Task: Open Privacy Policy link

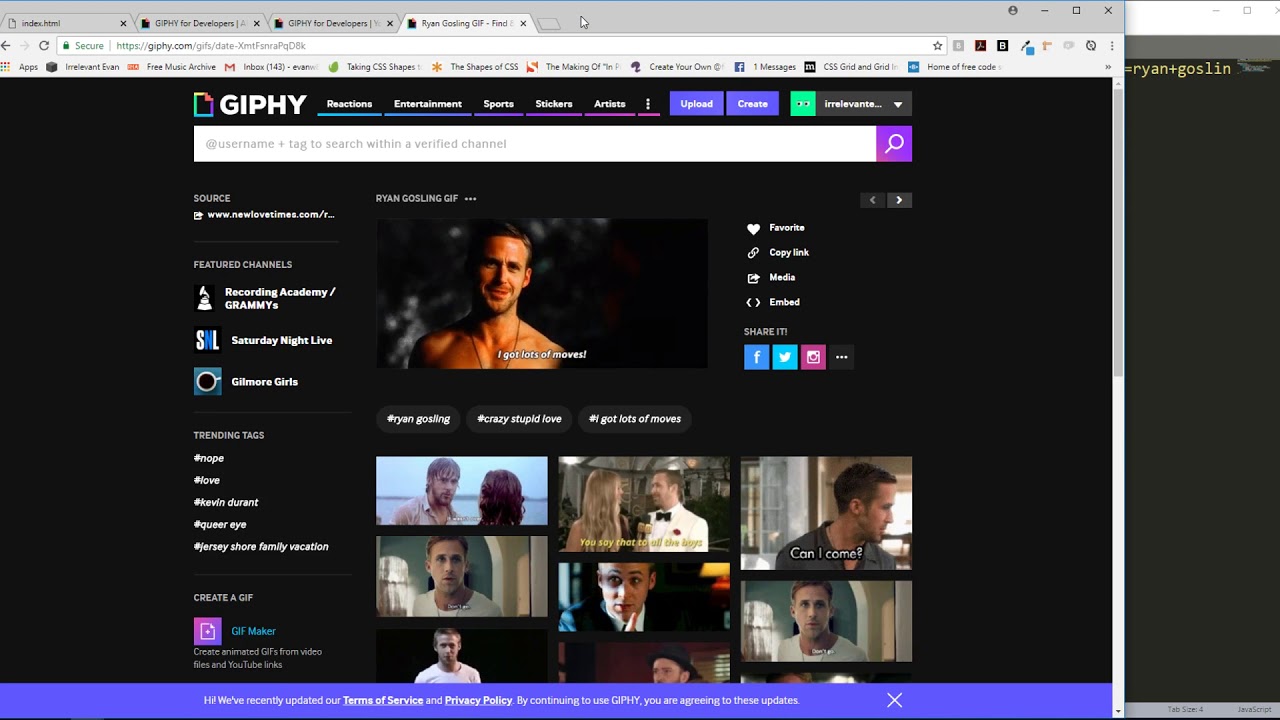Action: click(x=479, y=700)
